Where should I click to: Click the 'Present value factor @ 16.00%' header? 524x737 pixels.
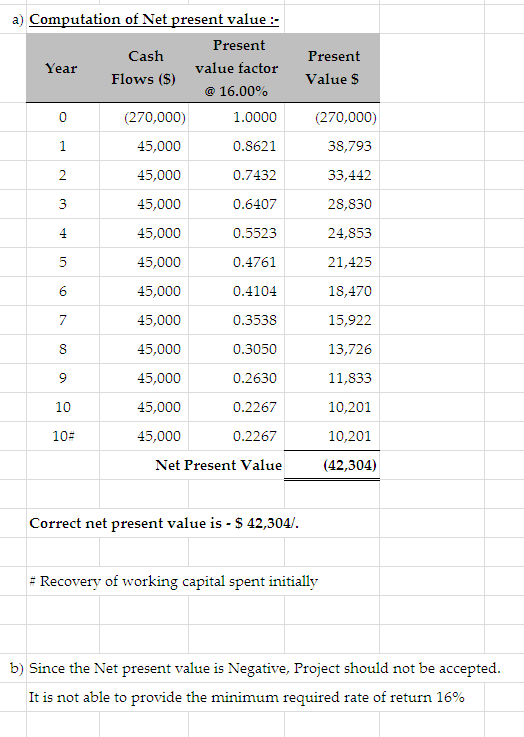[x=236, y=68]
